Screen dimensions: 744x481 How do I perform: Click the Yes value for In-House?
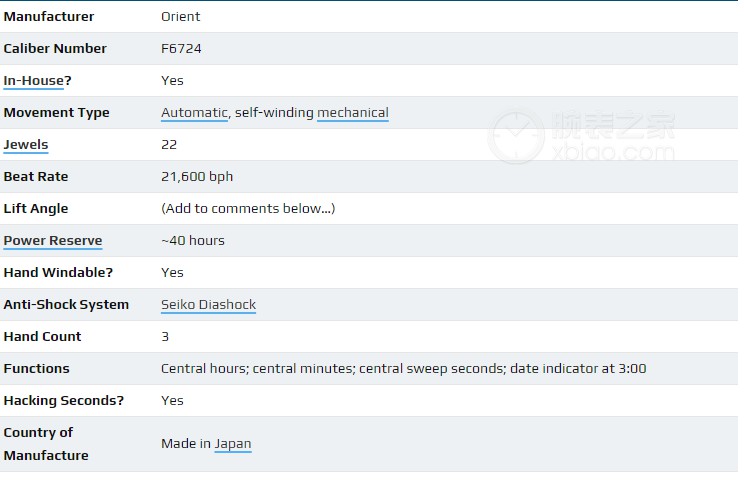tap(172, 81)
